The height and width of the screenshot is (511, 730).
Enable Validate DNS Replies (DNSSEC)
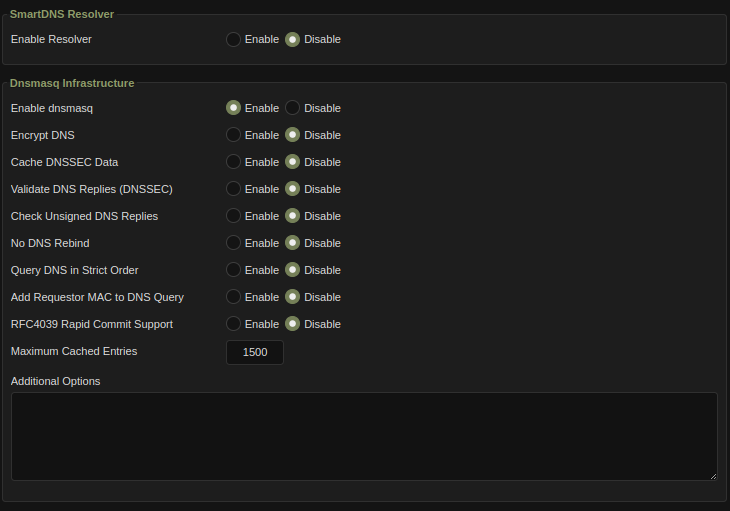coord(233,189)
